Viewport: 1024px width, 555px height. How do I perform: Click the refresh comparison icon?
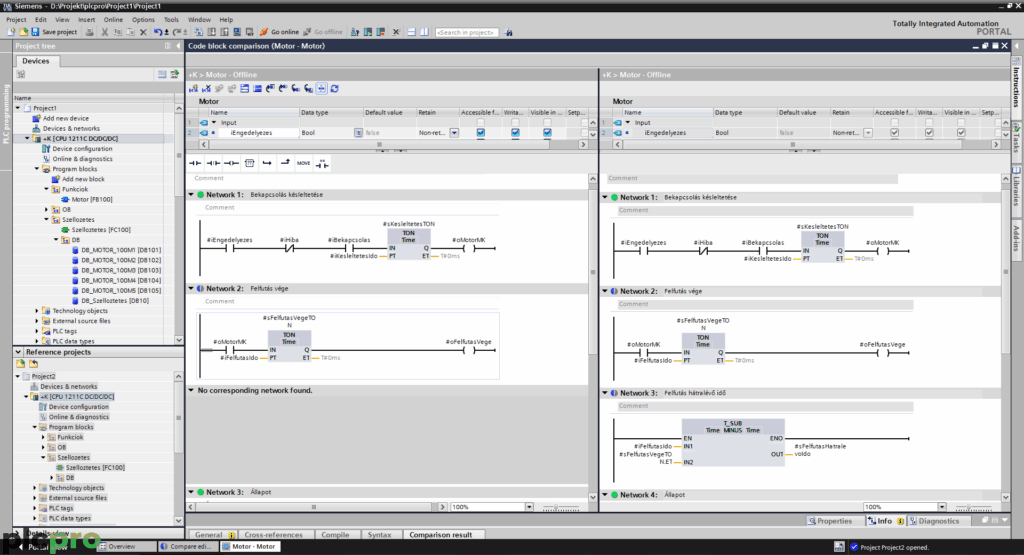click(334, 88)
